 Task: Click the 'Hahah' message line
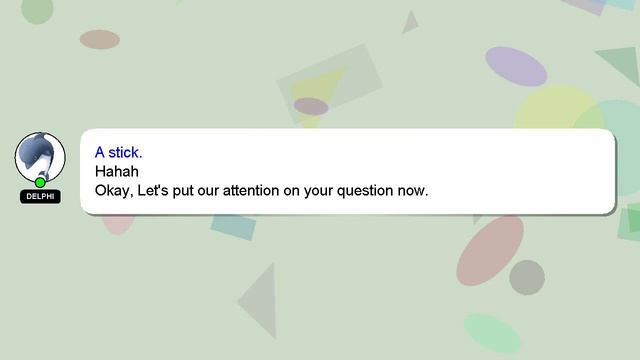pos(117,171)
